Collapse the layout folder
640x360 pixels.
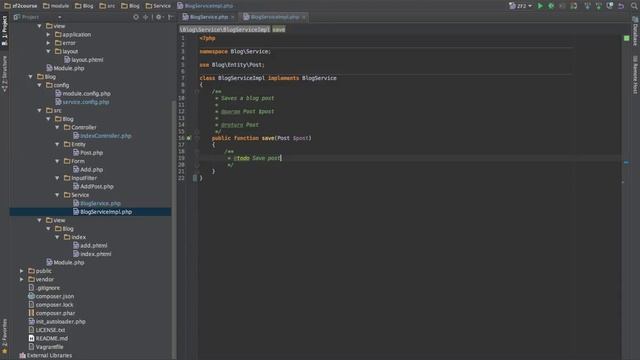coord(48,51)
